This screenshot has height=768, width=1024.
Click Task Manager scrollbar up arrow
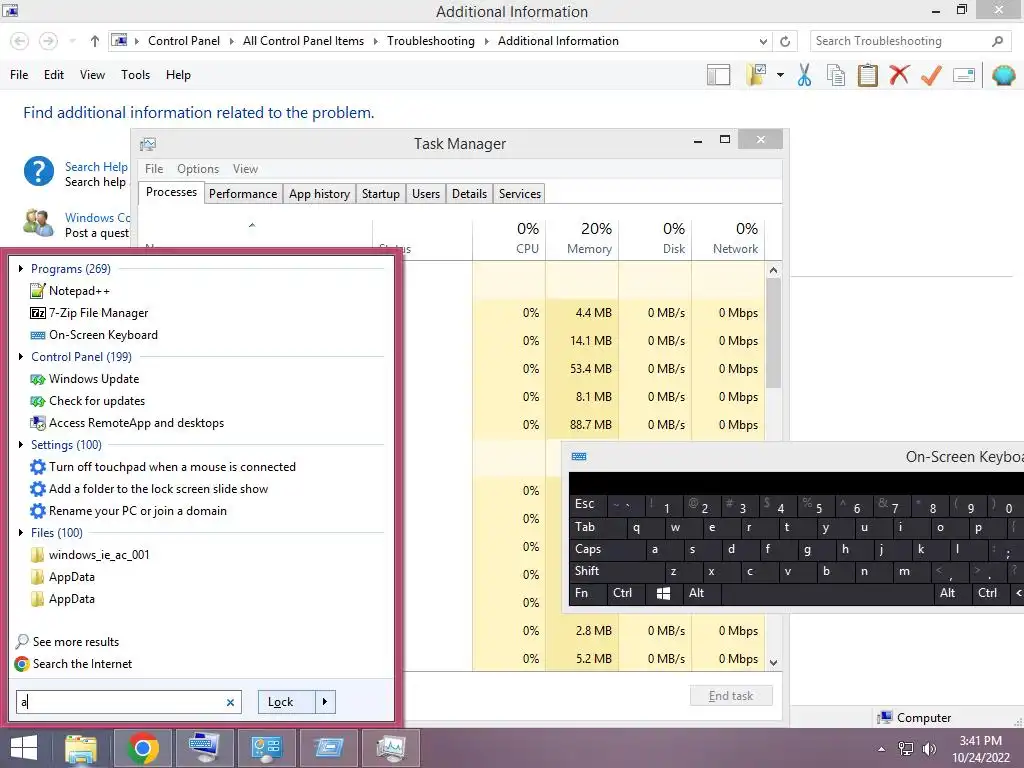773,270
